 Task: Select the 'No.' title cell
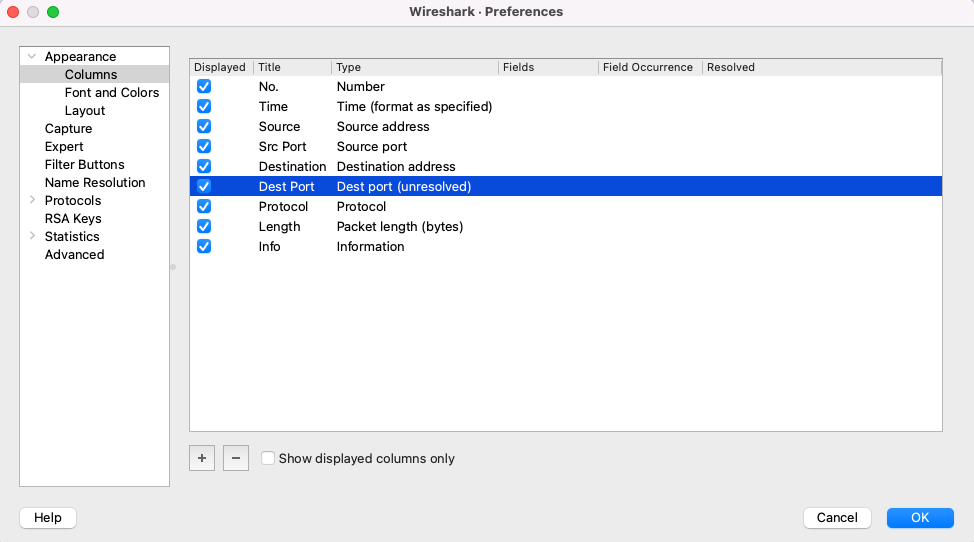point(268,86)
